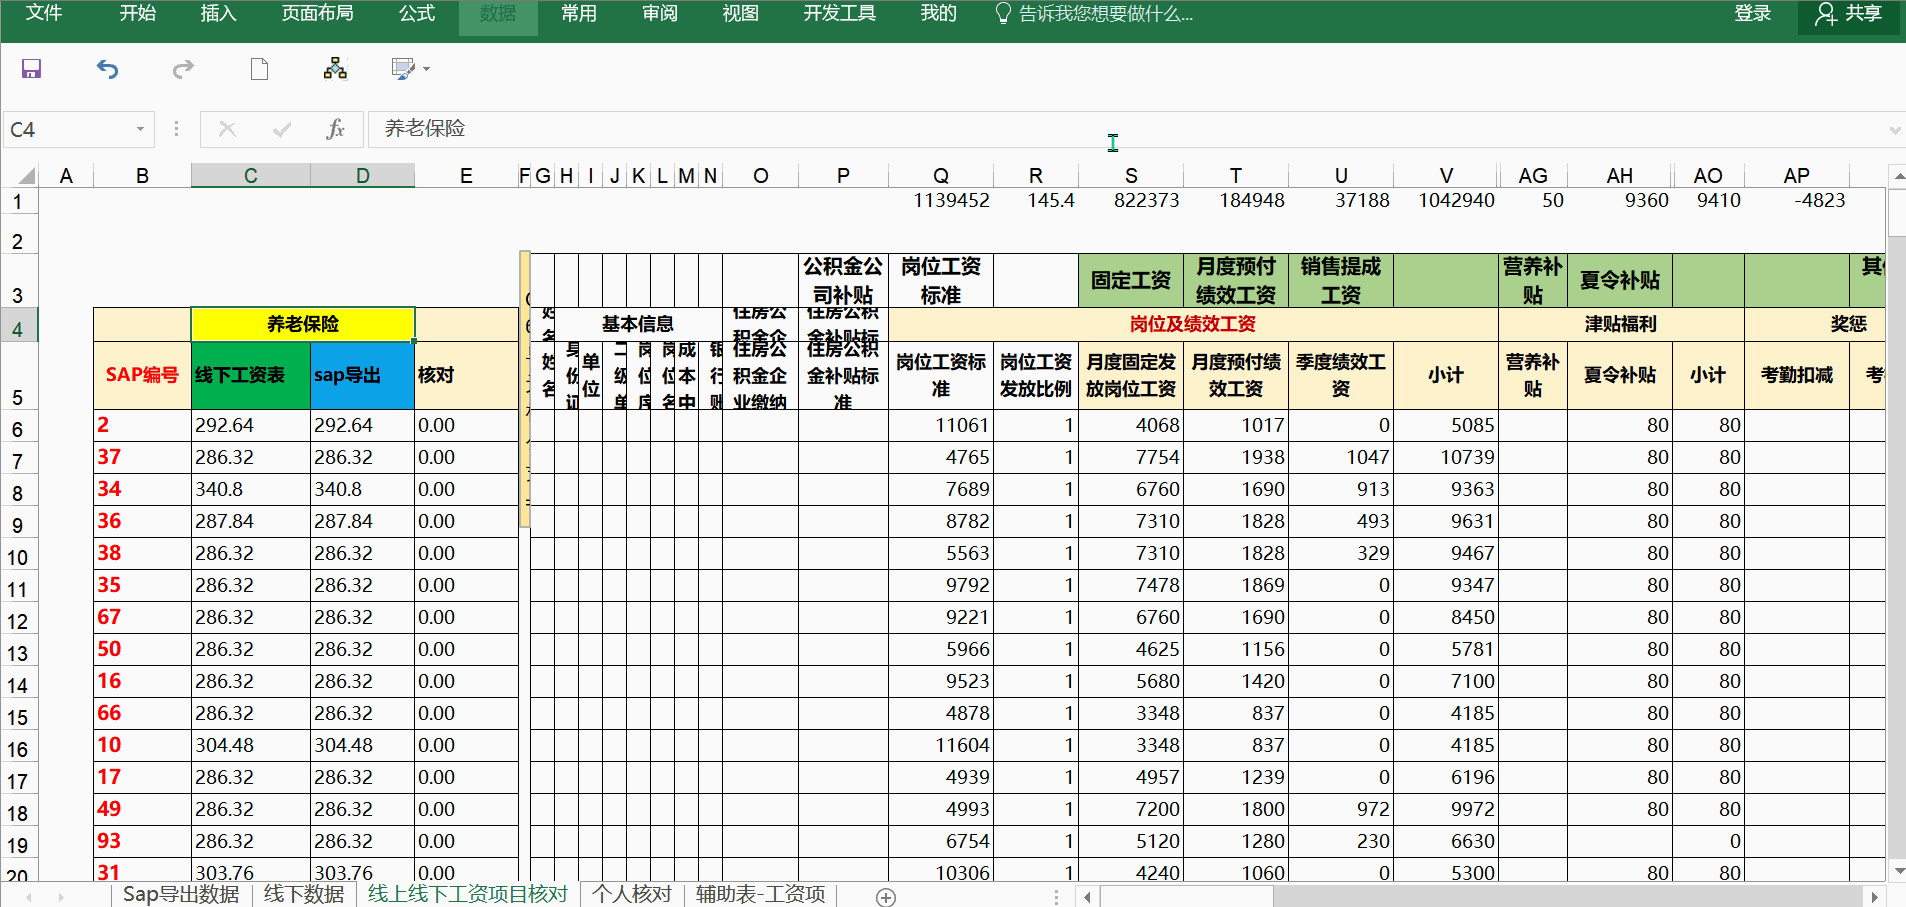Confirm cell entry with the checkmark icon
Image resolution: width=1906 pixels, height=907 pixels.
[281, 129]
